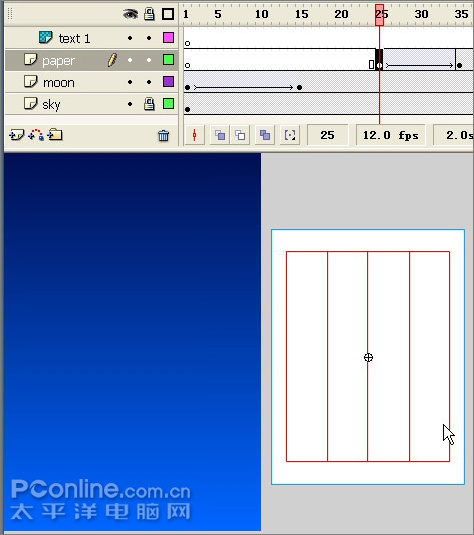Click the Insert Layer icon
This screenshot has width=474, height=535.
(x=16, y=135)
